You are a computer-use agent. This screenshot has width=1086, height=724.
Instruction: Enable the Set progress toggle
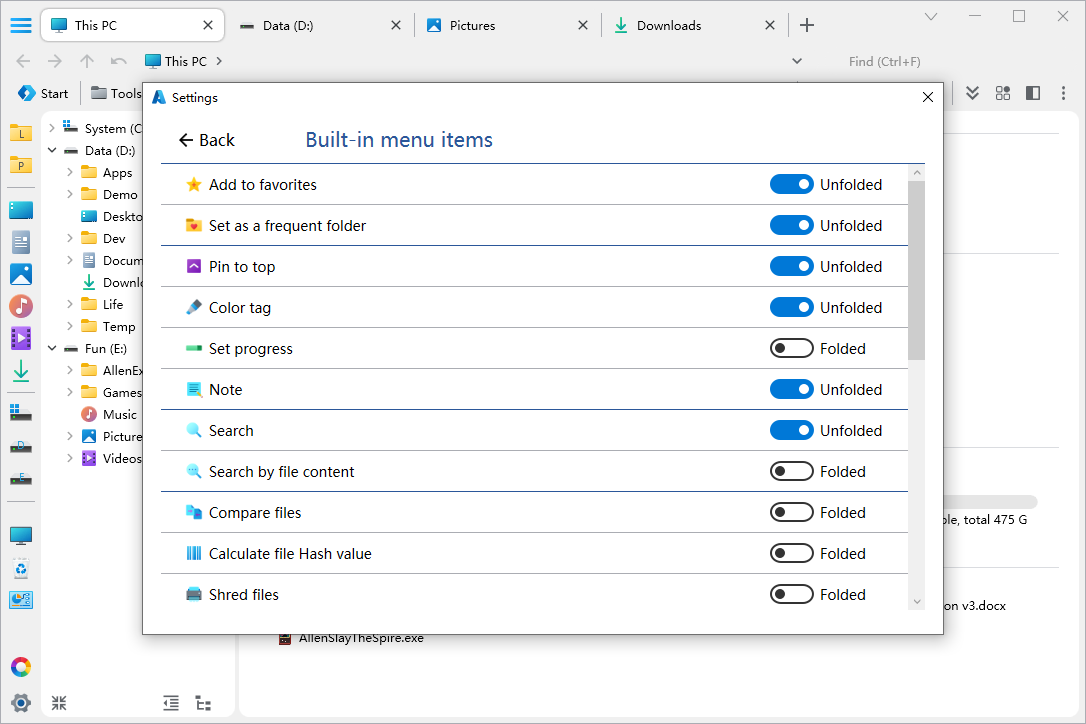coord(791,349)
